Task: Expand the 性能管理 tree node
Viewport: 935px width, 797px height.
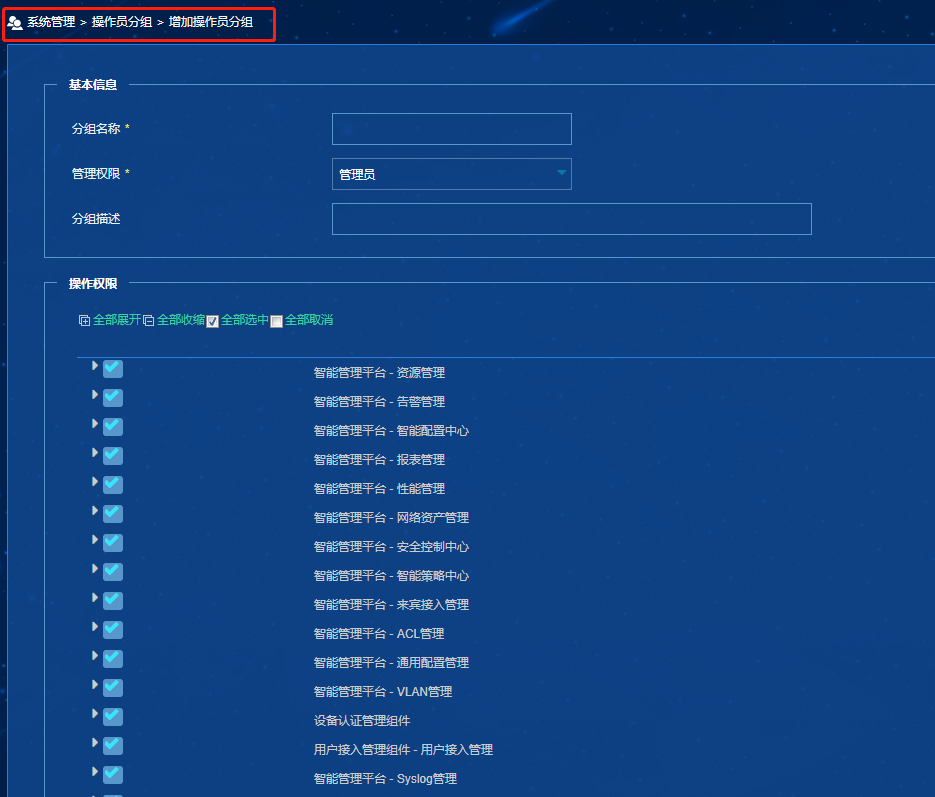Action: click(95, 481)
